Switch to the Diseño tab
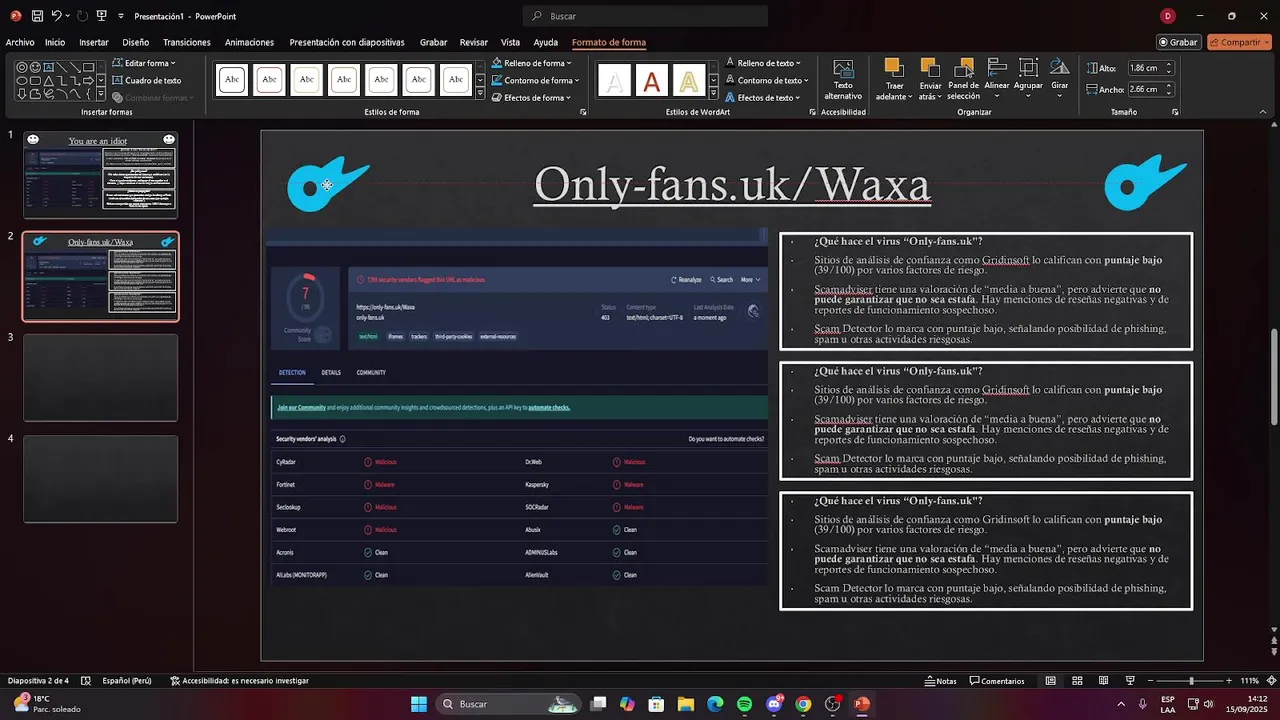 pos(135,42)
